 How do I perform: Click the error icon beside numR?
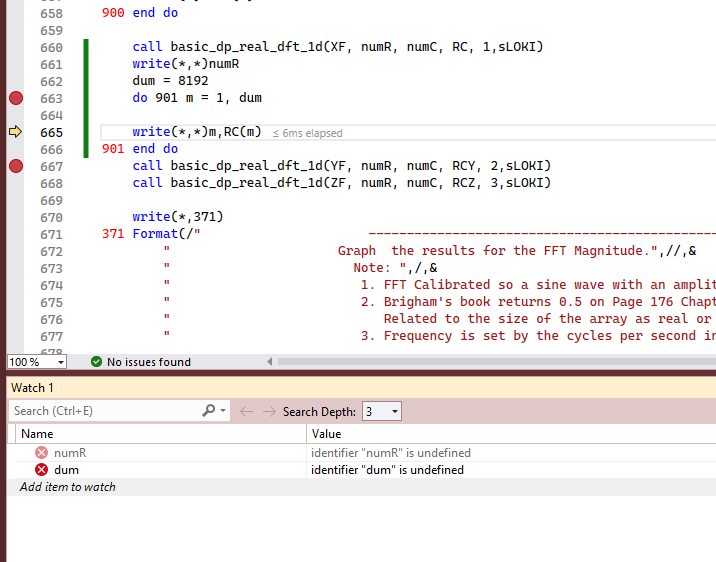42,453
